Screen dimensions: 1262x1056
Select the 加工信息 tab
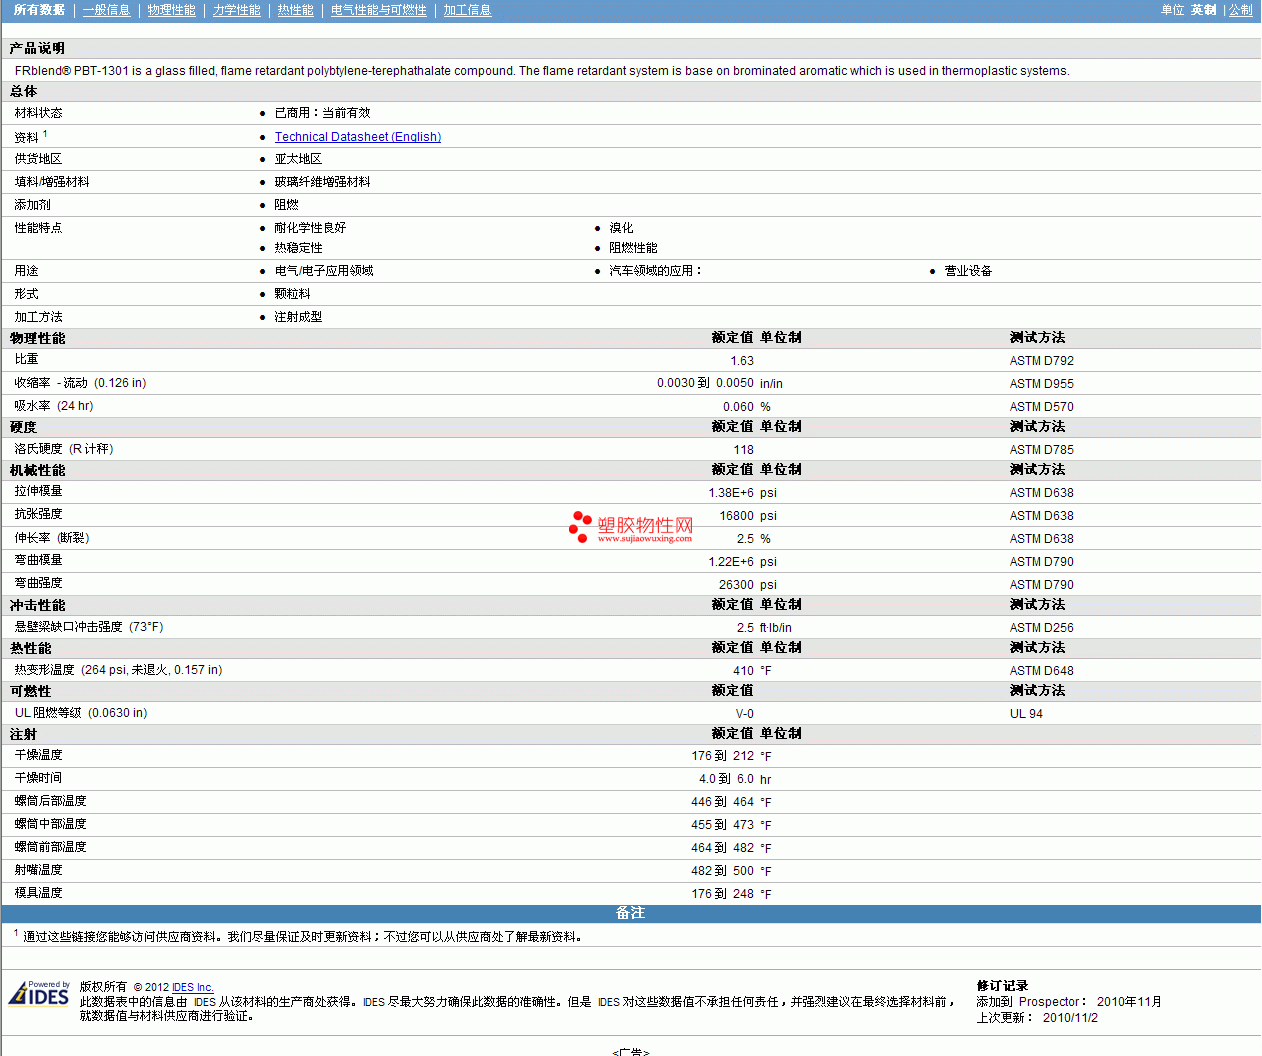click(467, 10)
